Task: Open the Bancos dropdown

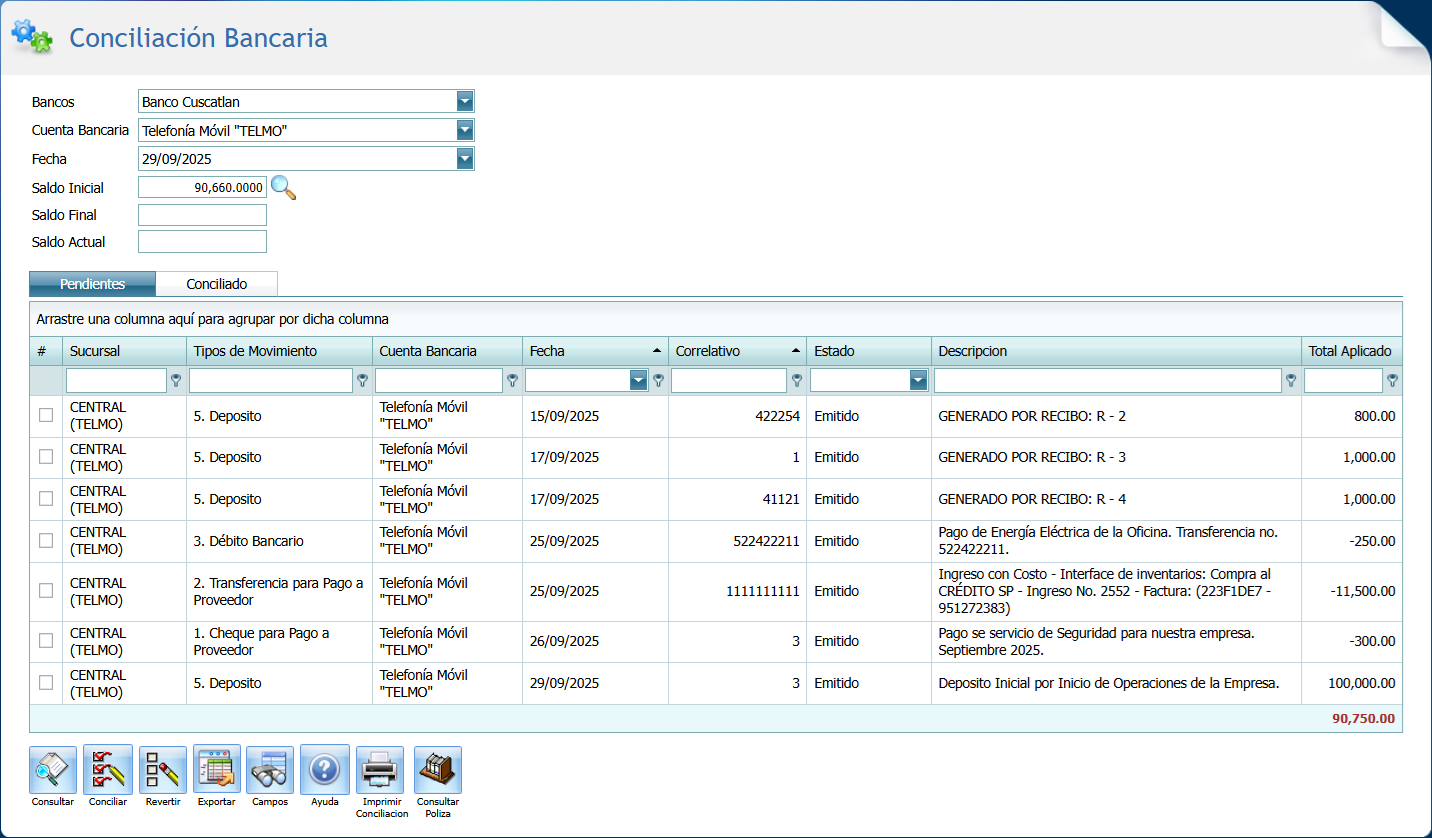Action: [464, 101]
